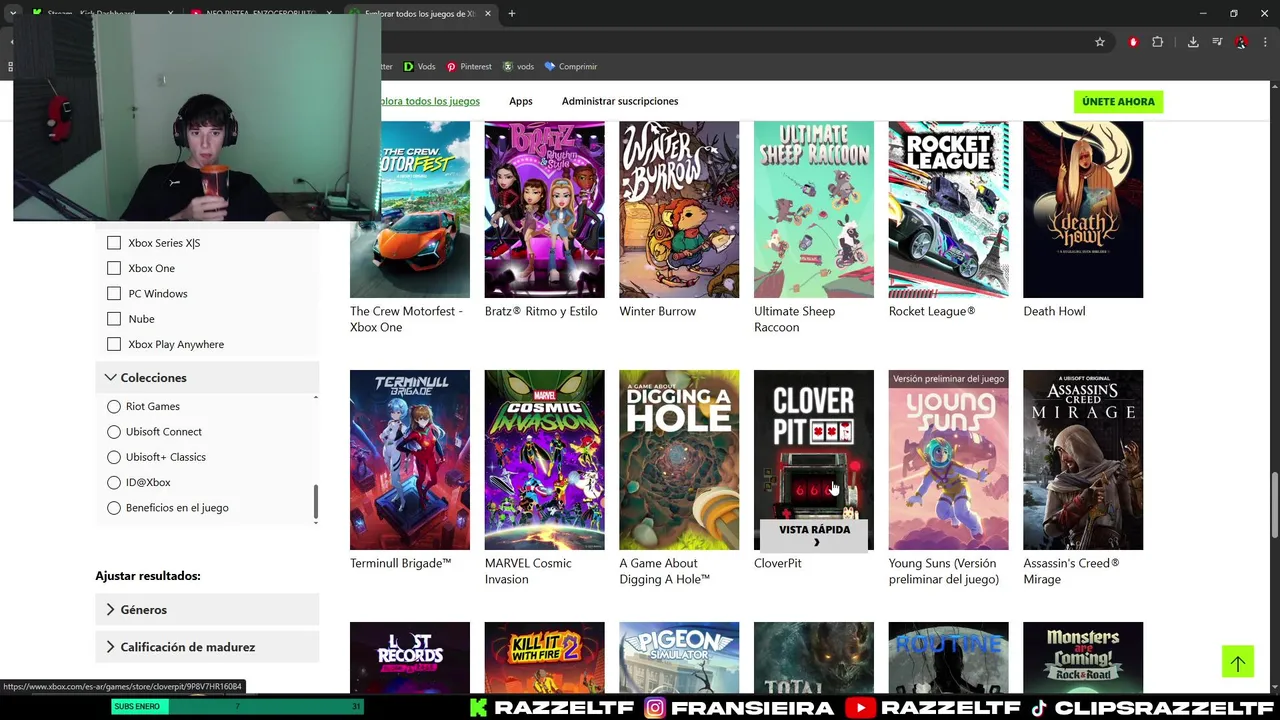
Task: Open the Comprimir bookmark
Action: (571, 66)
